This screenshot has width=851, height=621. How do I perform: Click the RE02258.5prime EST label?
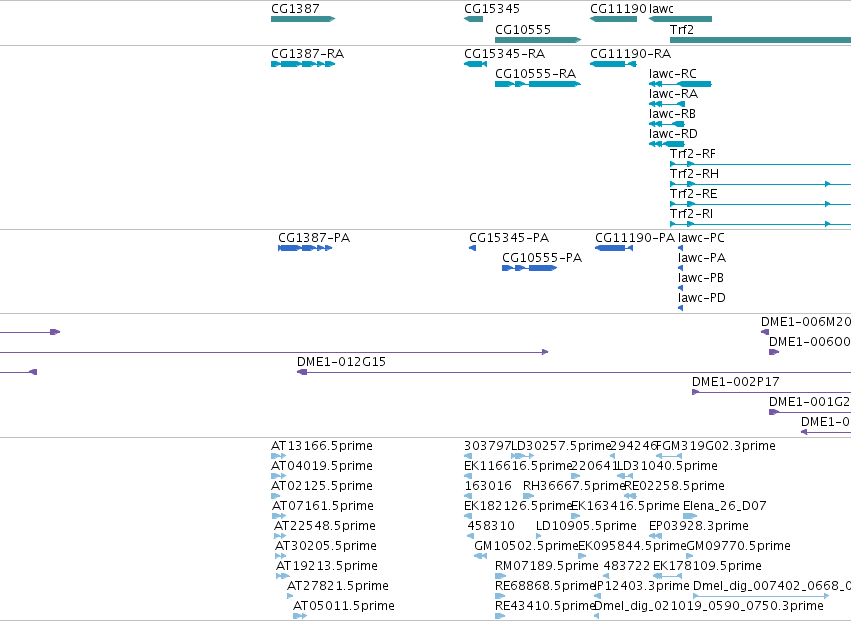click(x=675, y=486)
